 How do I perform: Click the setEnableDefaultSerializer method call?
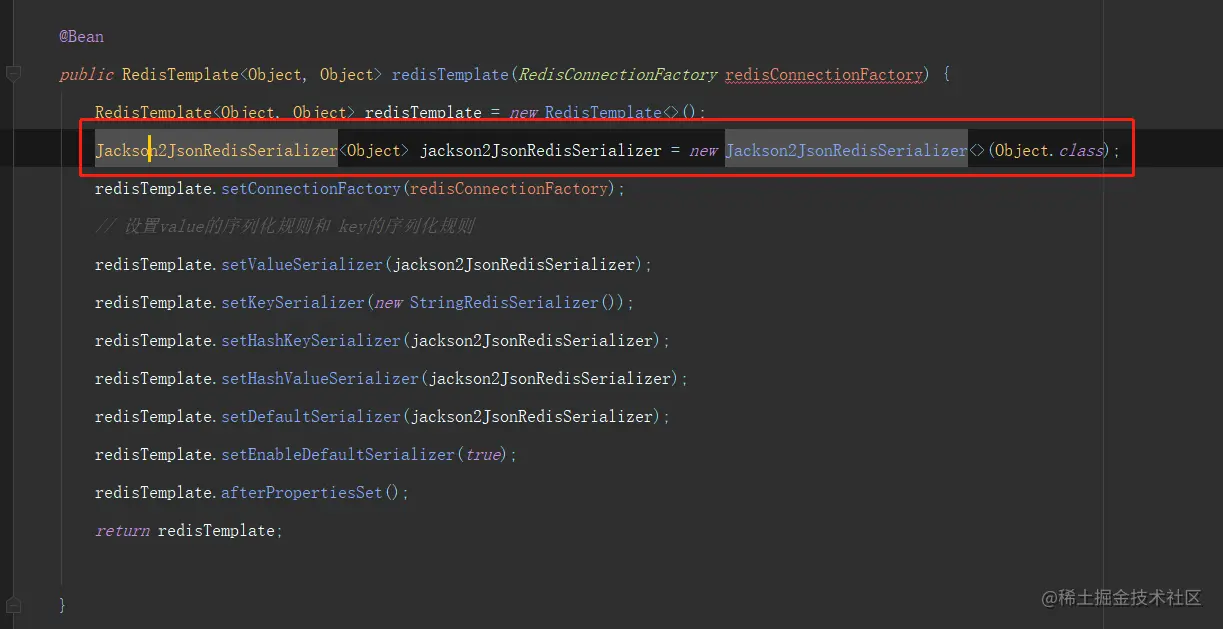click(x=338, y=455)
